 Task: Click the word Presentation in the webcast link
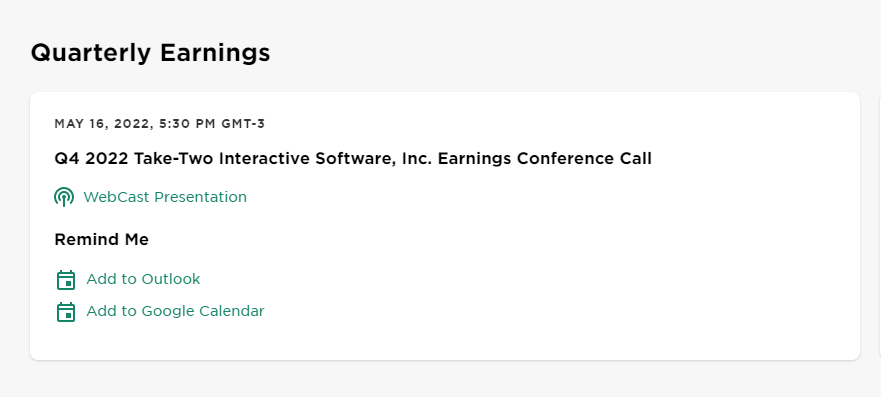[x=201, y=197]
